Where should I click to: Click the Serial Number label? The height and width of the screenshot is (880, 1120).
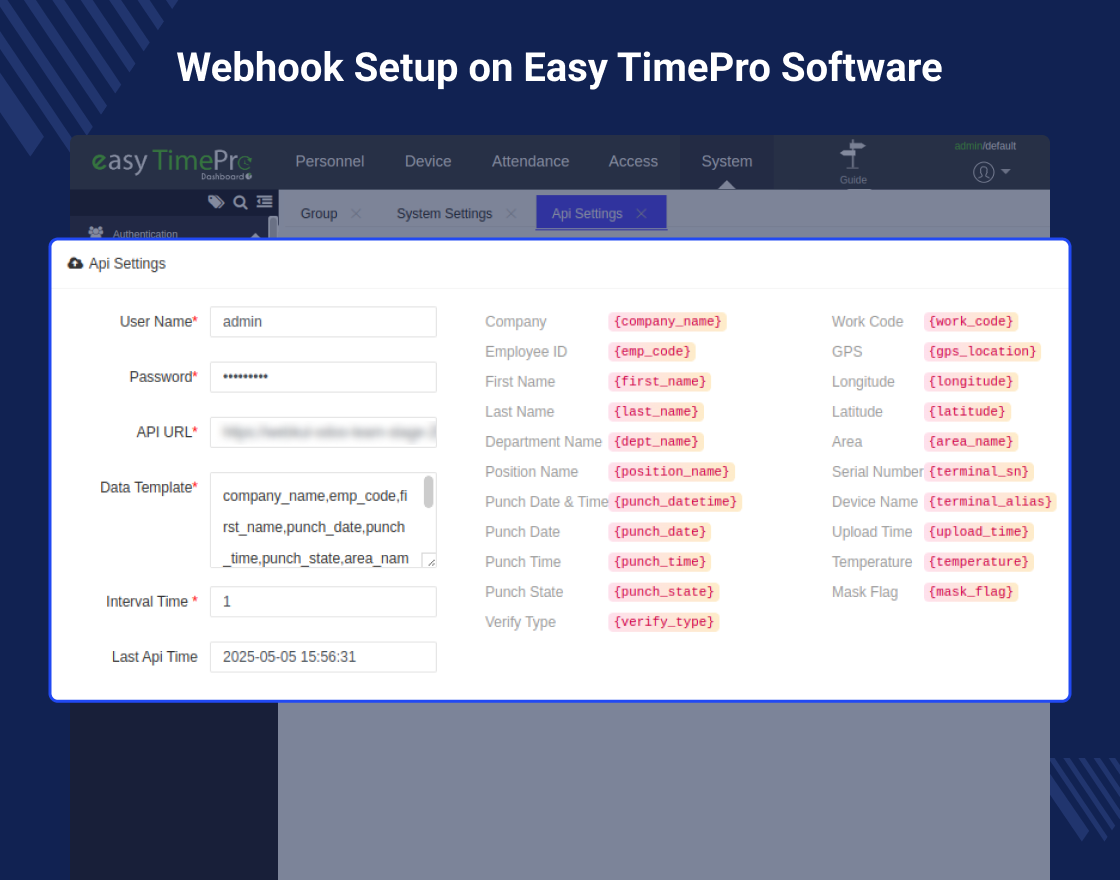(x=877, y=471)
